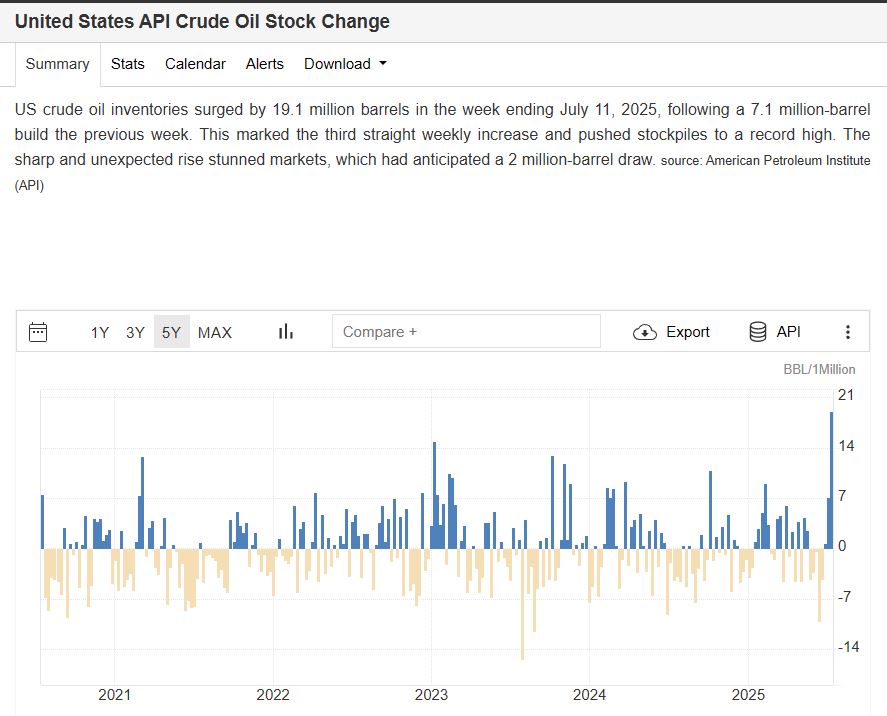Image resolution: width=887 pixels, height=716 pixels.
Task: Open the three-dot more options menu
Action: coord(847,332)
